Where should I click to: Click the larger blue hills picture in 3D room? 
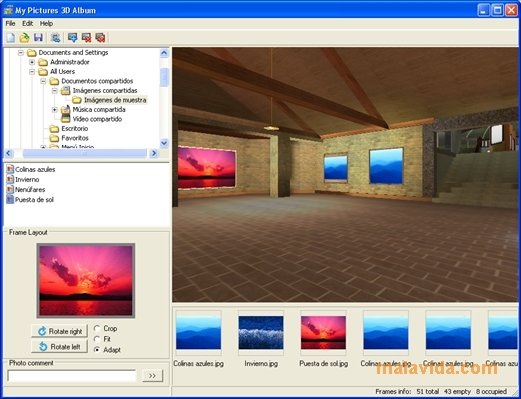pyautogui.click(x=386, y=166)
